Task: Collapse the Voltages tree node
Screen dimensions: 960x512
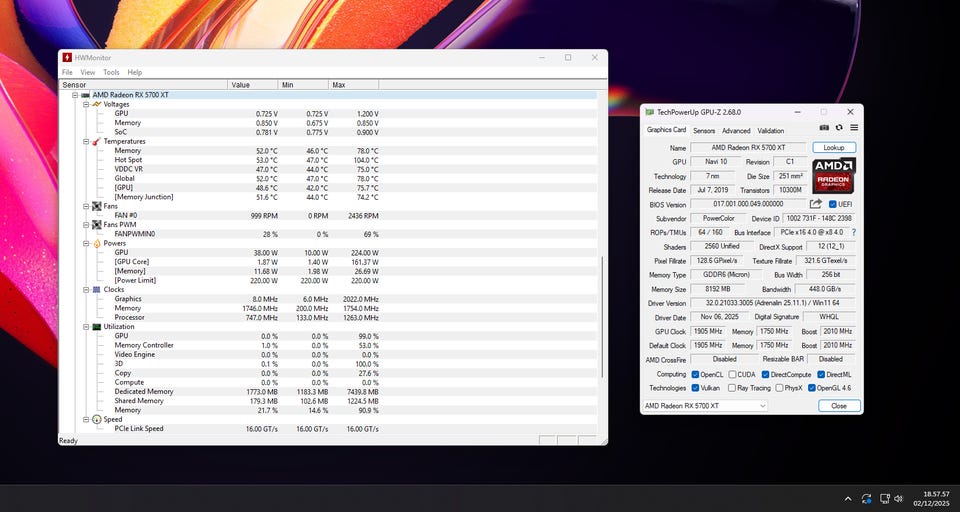Action: point(87,104)
